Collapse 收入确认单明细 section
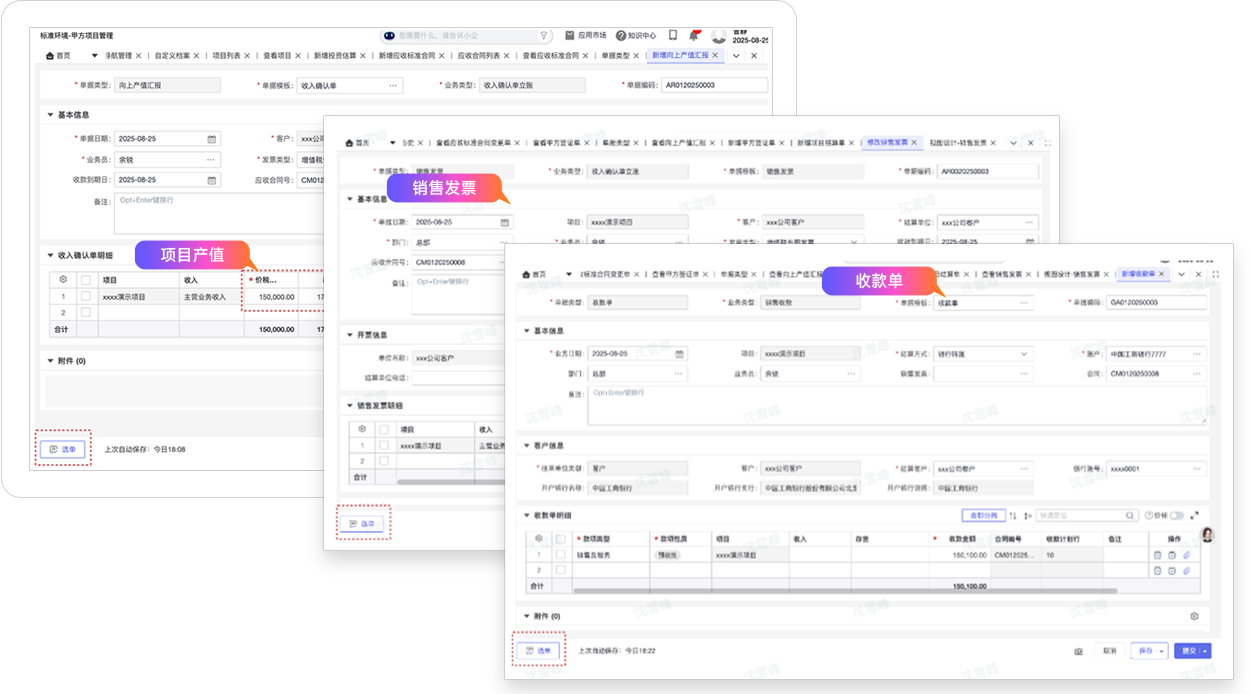 (x=50, y=255)
